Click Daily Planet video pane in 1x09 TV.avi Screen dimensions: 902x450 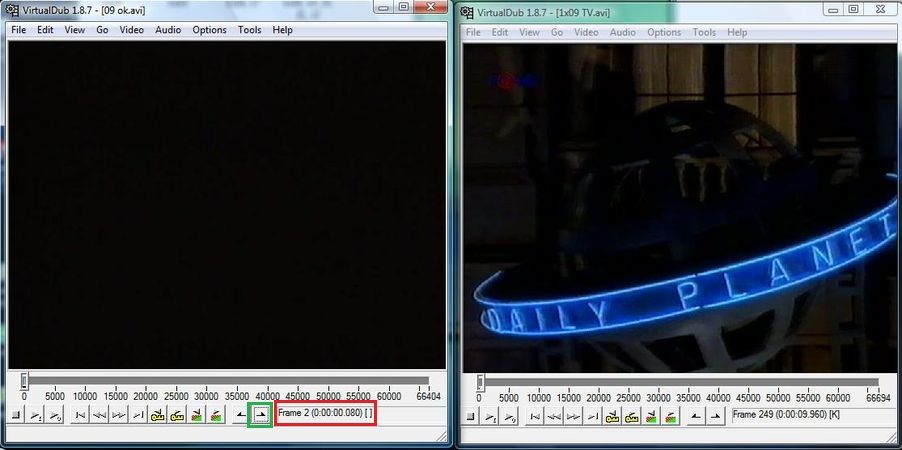click(x=680, y=208)
